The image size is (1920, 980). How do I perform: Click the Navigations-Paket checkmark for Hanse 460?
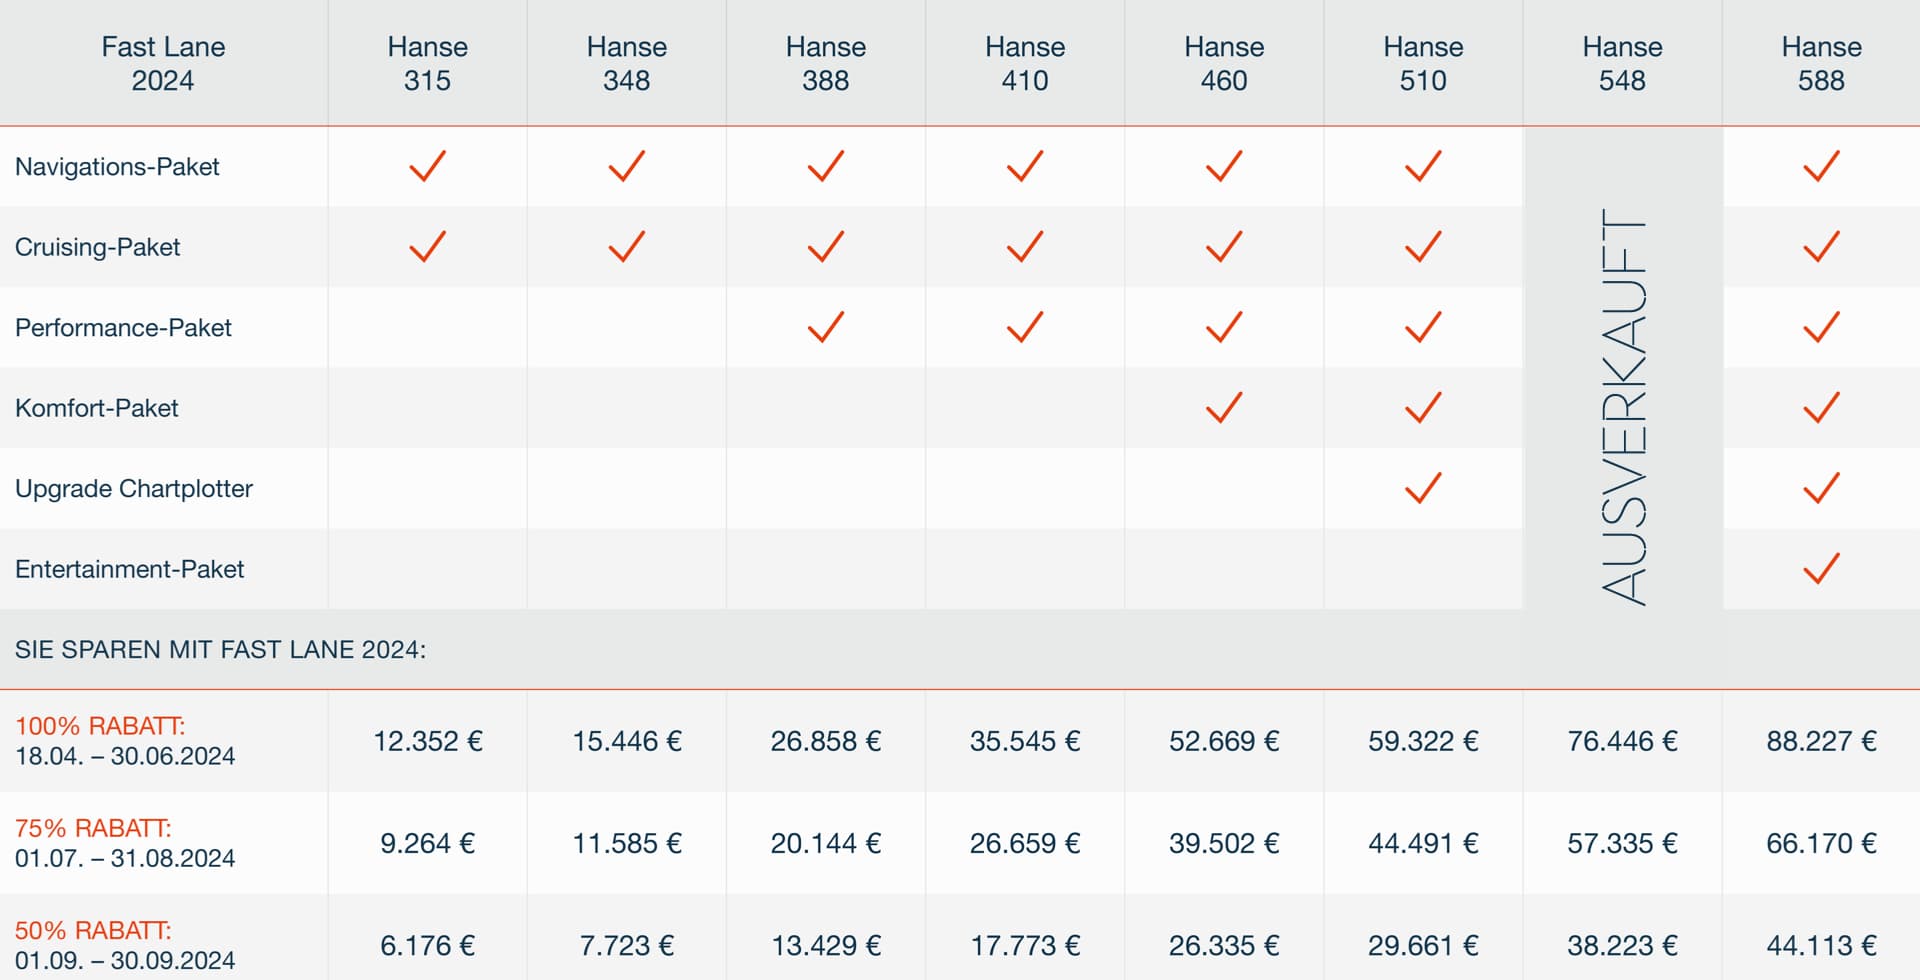point(1223,166)
